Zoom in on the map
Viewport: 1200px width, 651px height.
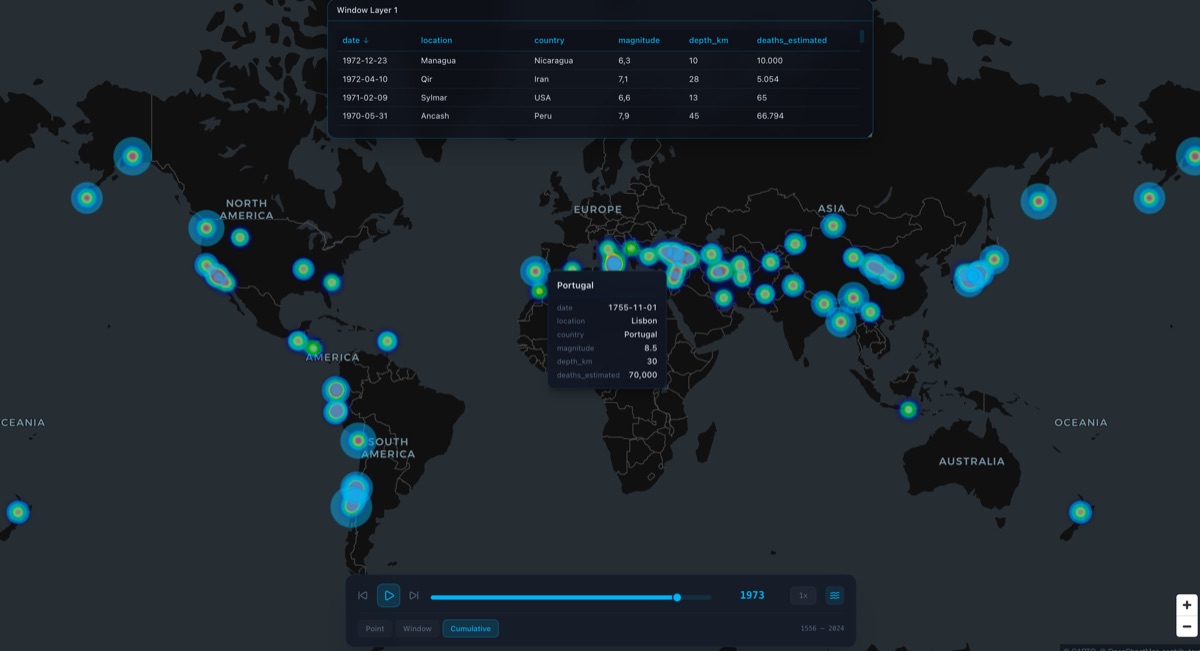(x=1185, y=604)
